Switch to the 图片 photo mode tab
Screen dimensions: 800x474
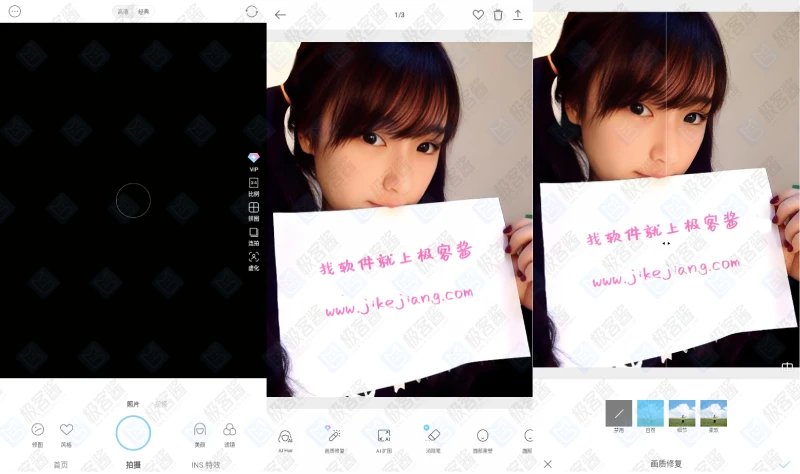[133, 404]
